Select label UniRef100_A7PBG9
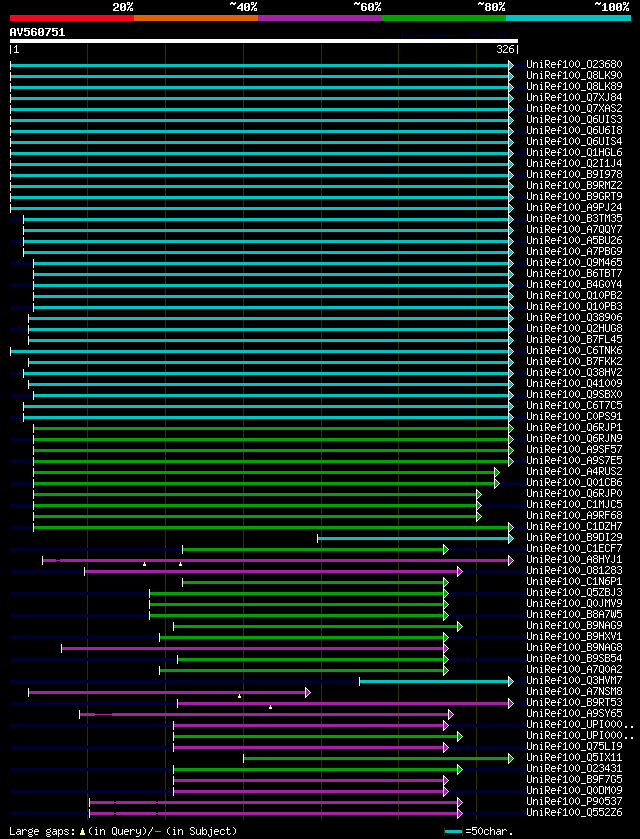This screenshot has height=839, width=640. [x=574, y=251]
